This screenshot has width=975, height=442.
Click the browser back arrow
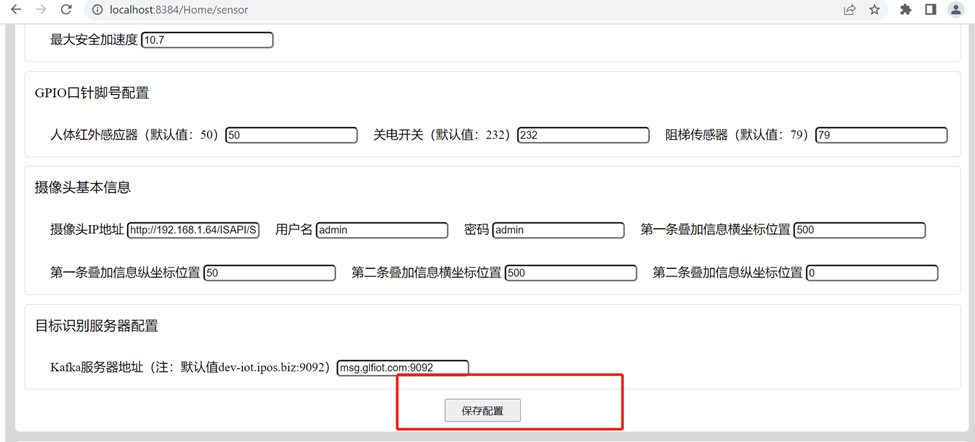[15, 10]
